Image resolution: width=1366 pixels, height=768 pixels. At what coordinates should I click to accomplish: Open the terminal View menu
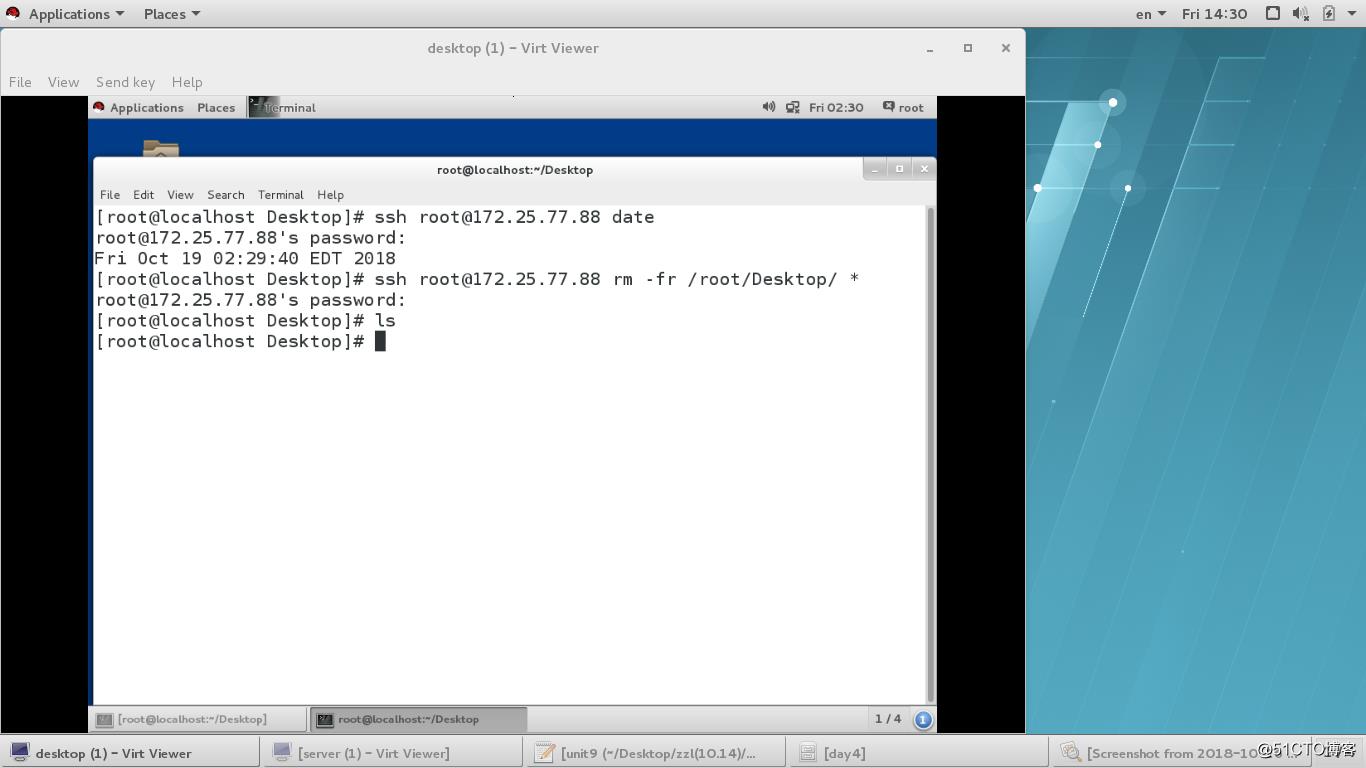click(x=180, y=195)
